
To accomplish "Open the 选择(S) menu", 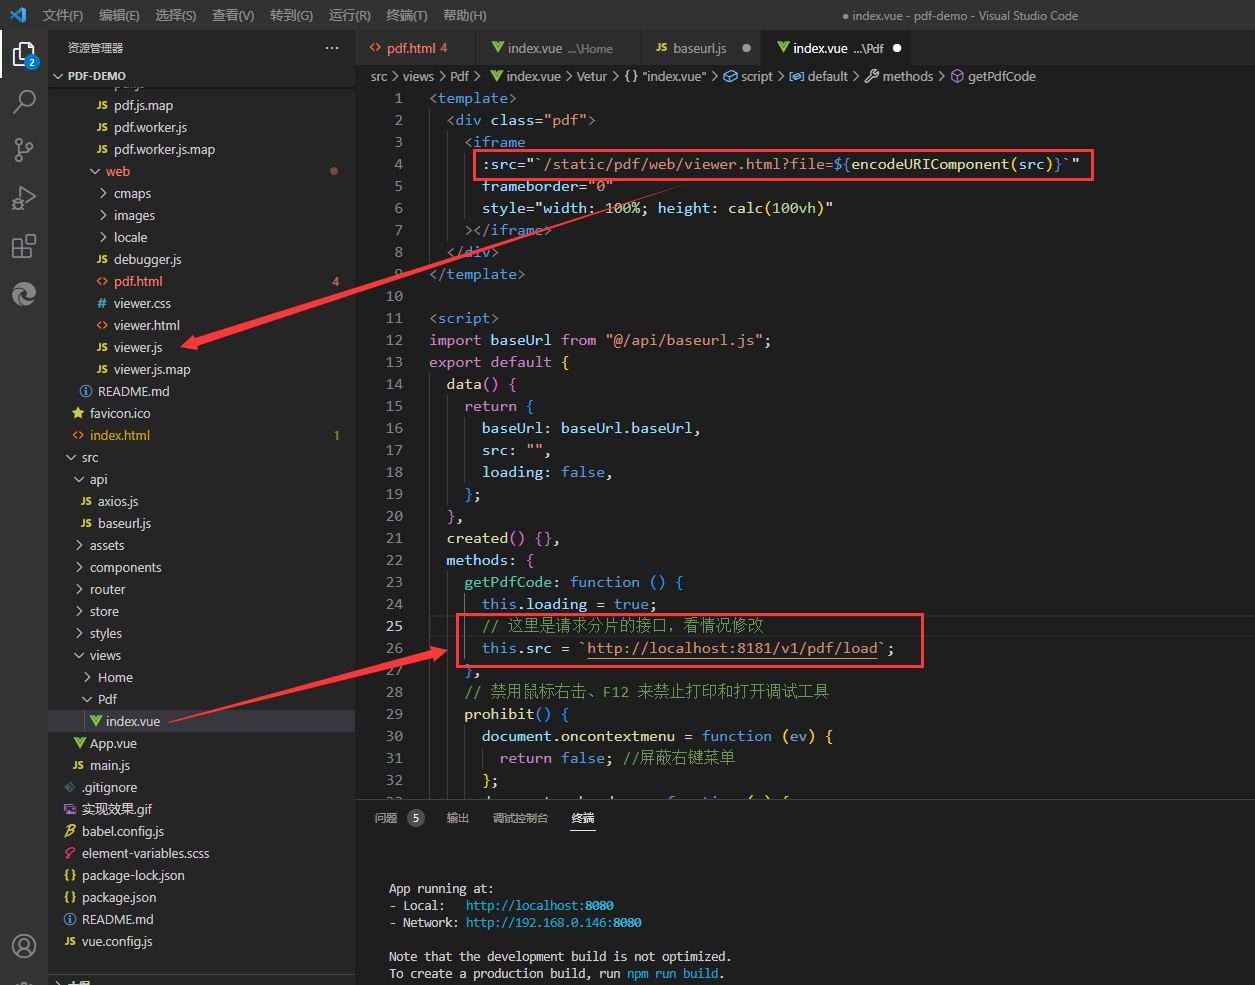I will 176,15.
